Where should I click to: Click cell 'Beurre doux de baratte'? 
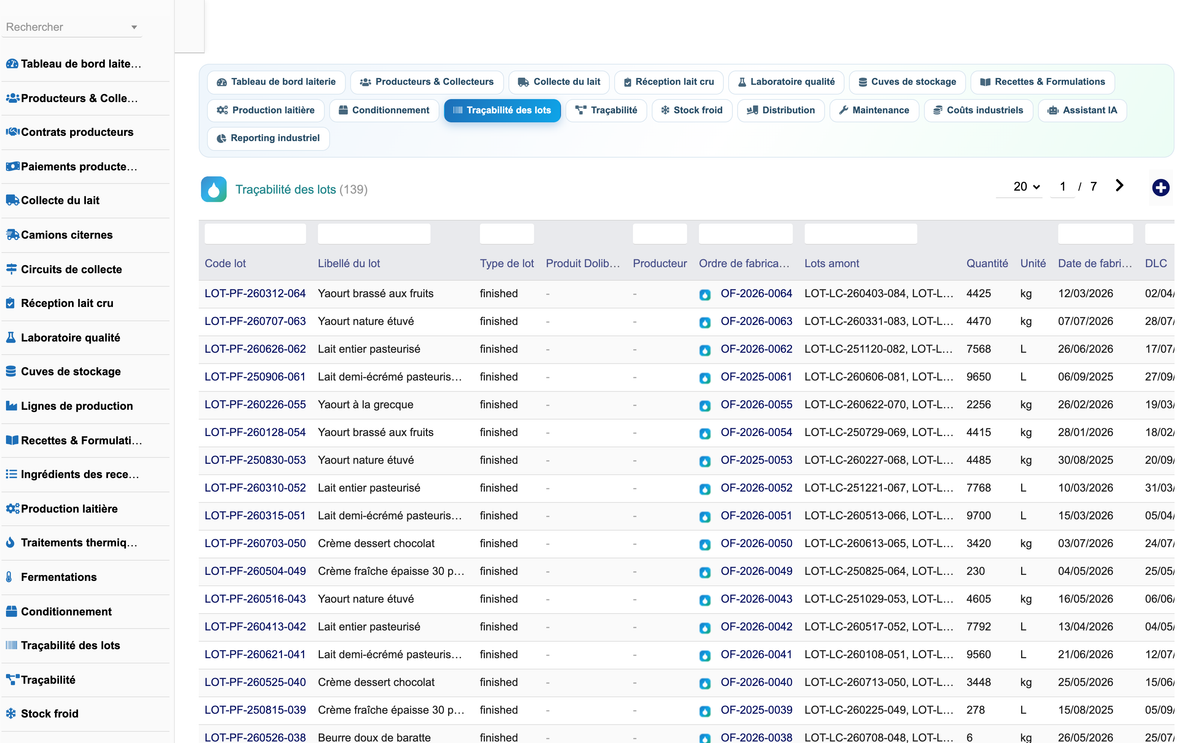(x=374, y=738)
